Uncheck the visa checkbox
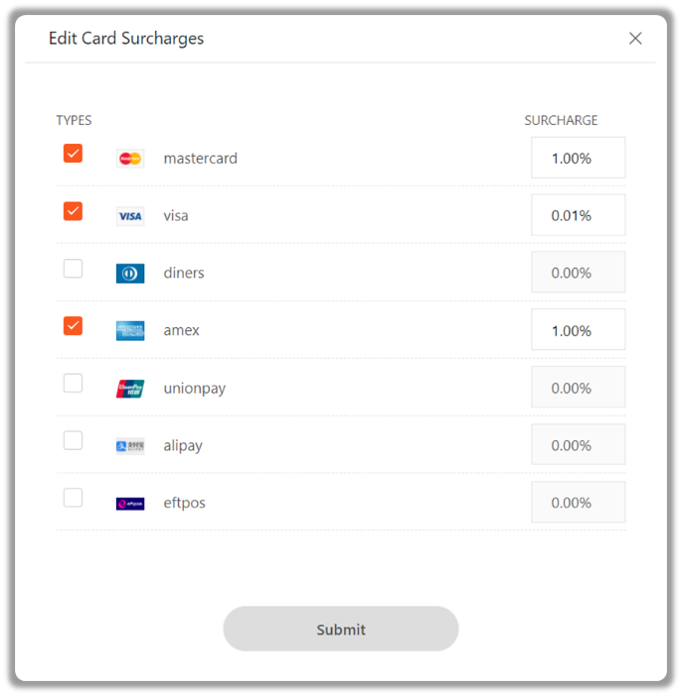Viewport: 682px width, 696px height. [x=73, y=211]
